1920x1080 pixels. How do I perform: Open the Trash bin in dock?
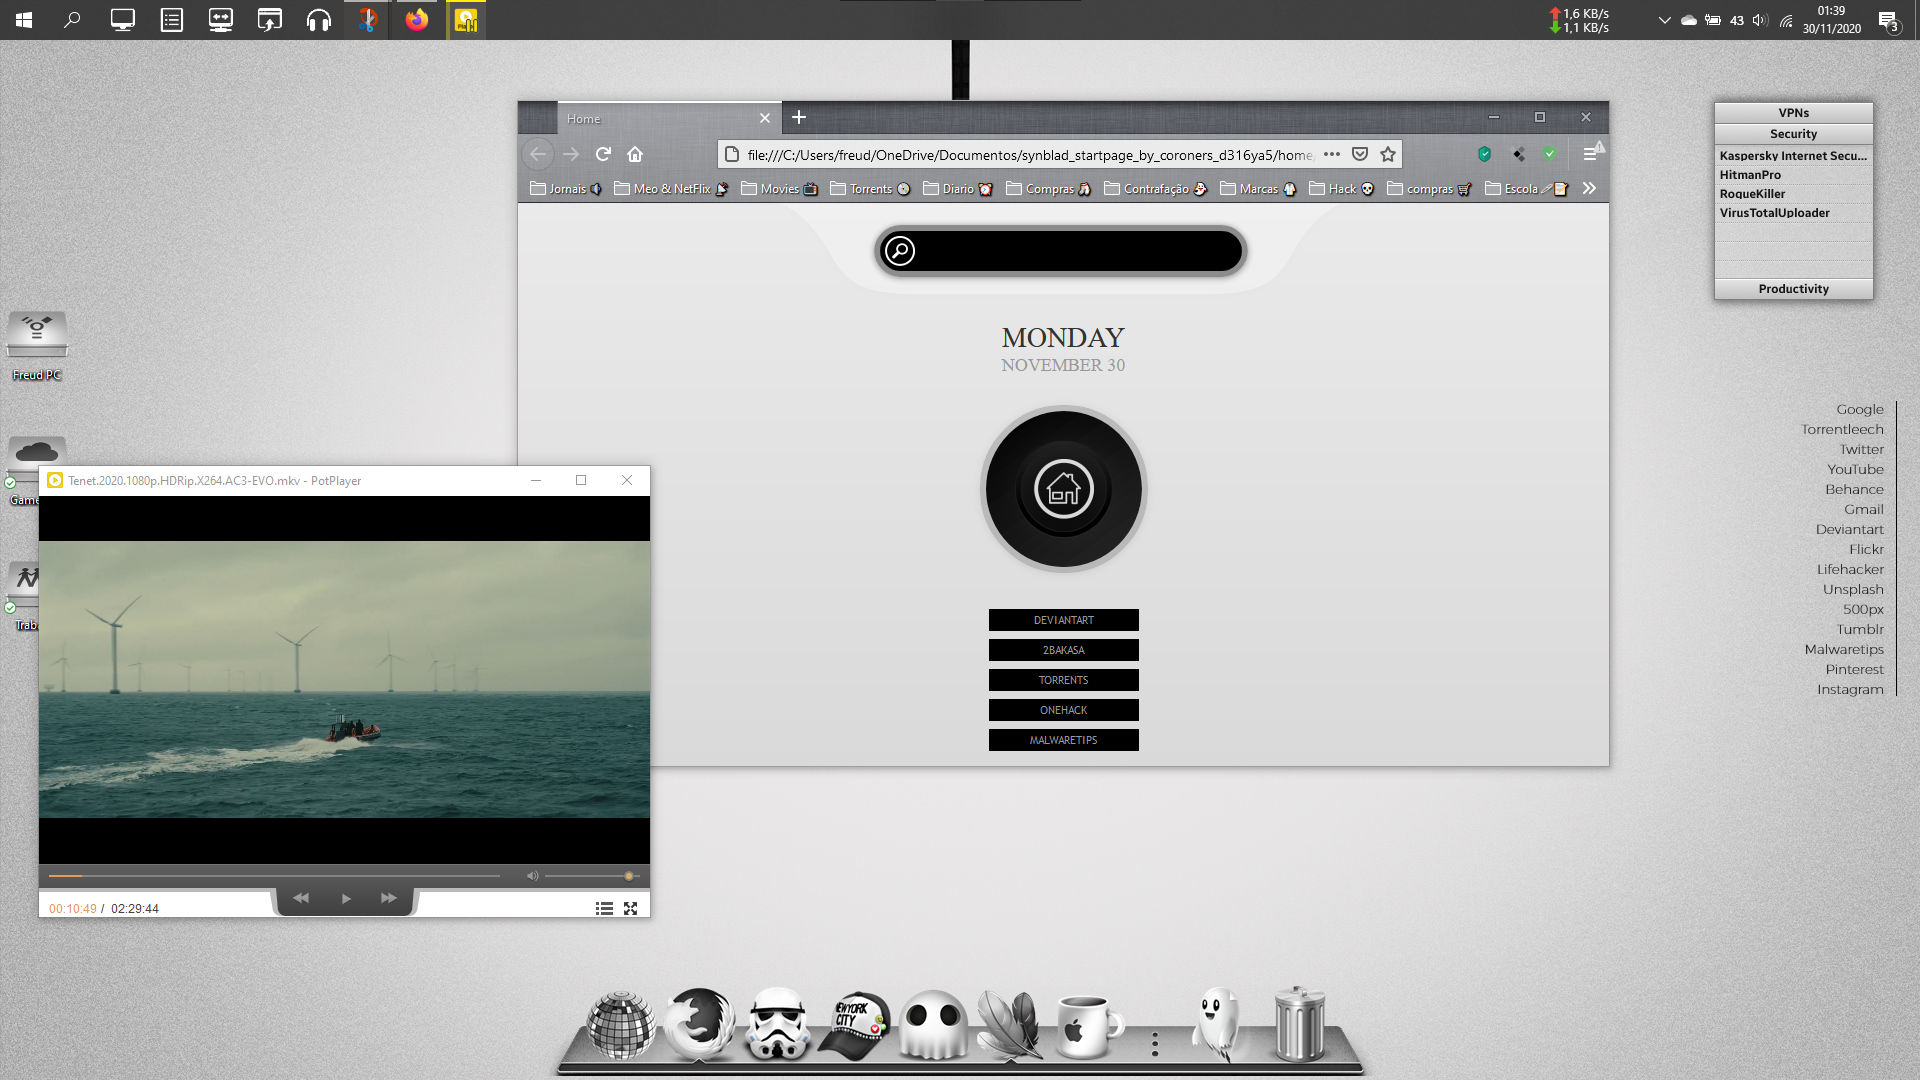point(1299,1024)
